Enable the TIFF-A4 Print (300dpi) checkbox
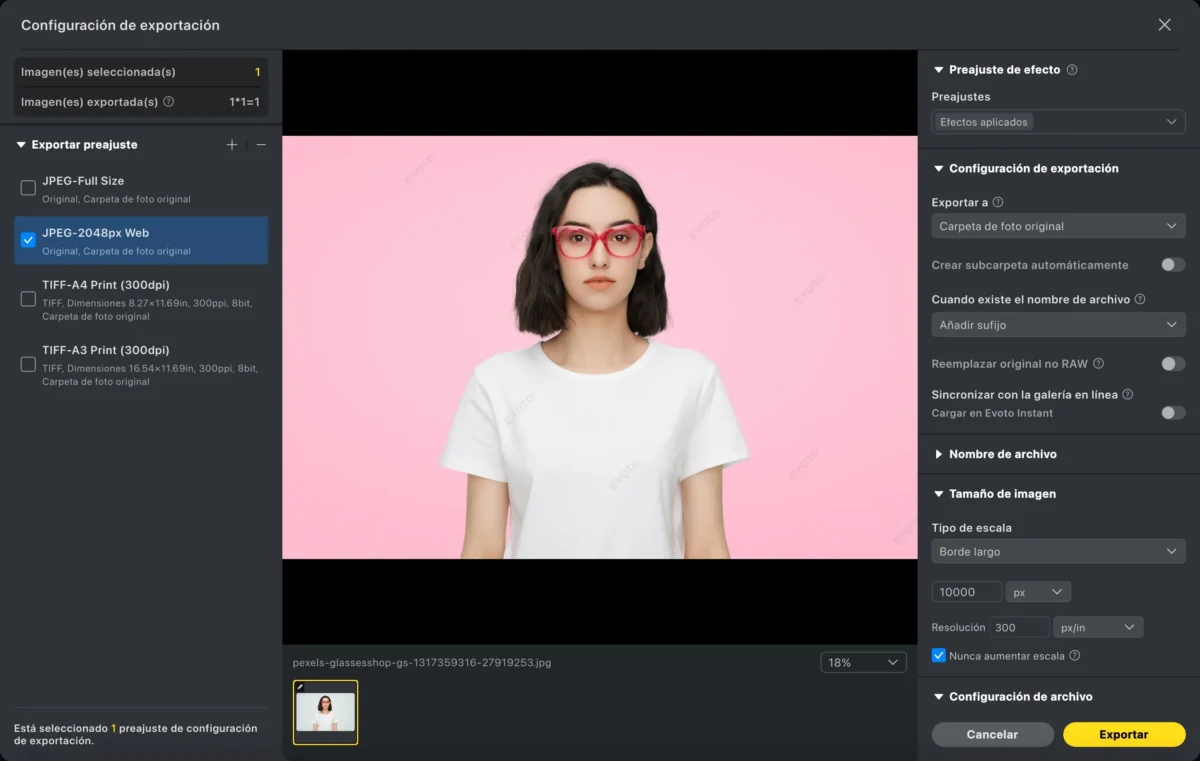Viewport: 1200px width, 761px height. [x=28, y=299]
